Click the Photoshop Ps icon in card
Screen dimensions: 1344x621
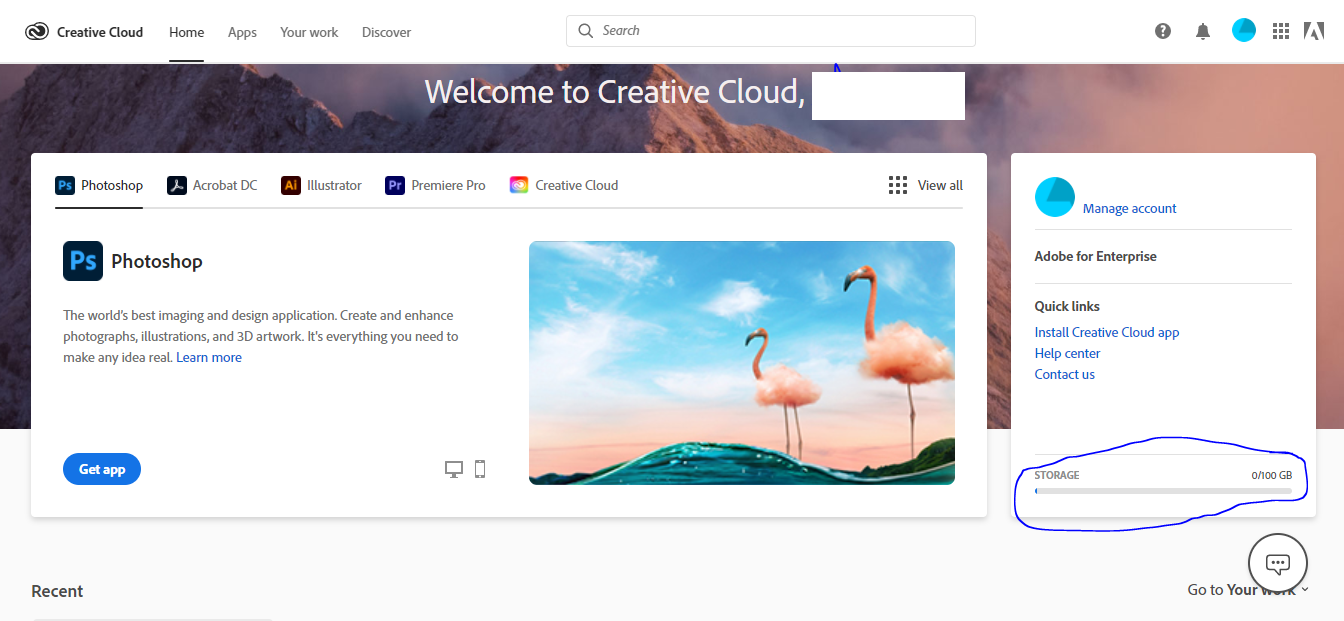point(83,261)
